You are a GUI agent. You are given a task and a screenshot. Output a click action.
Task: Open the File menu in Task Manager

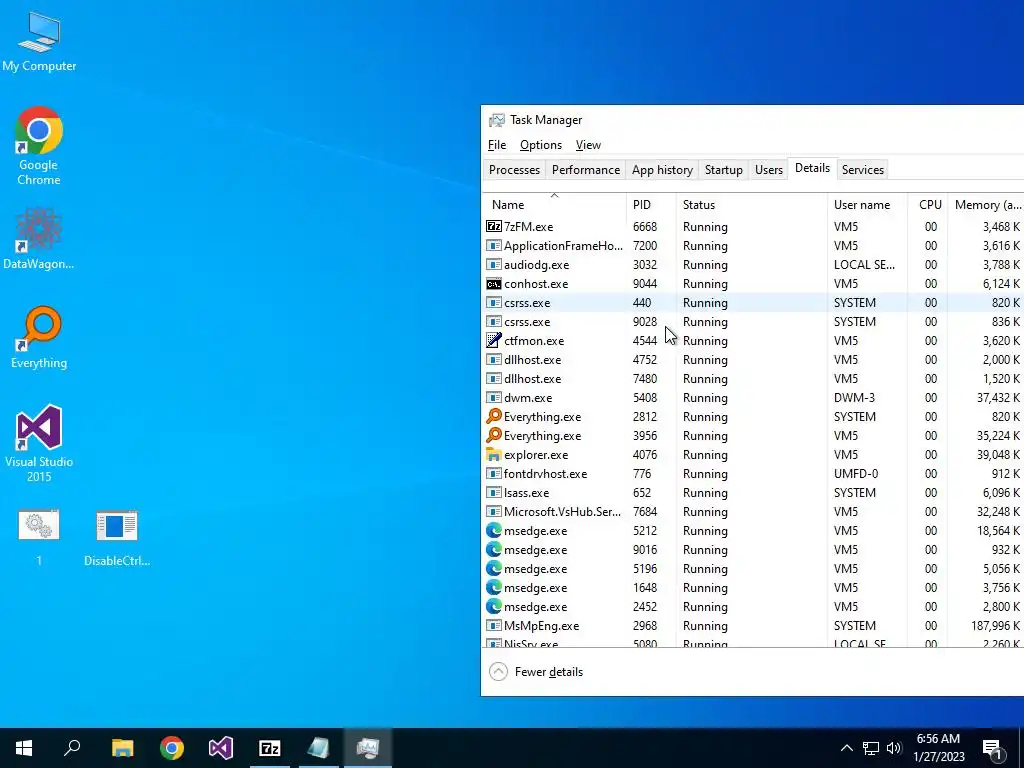click(497, 145)
